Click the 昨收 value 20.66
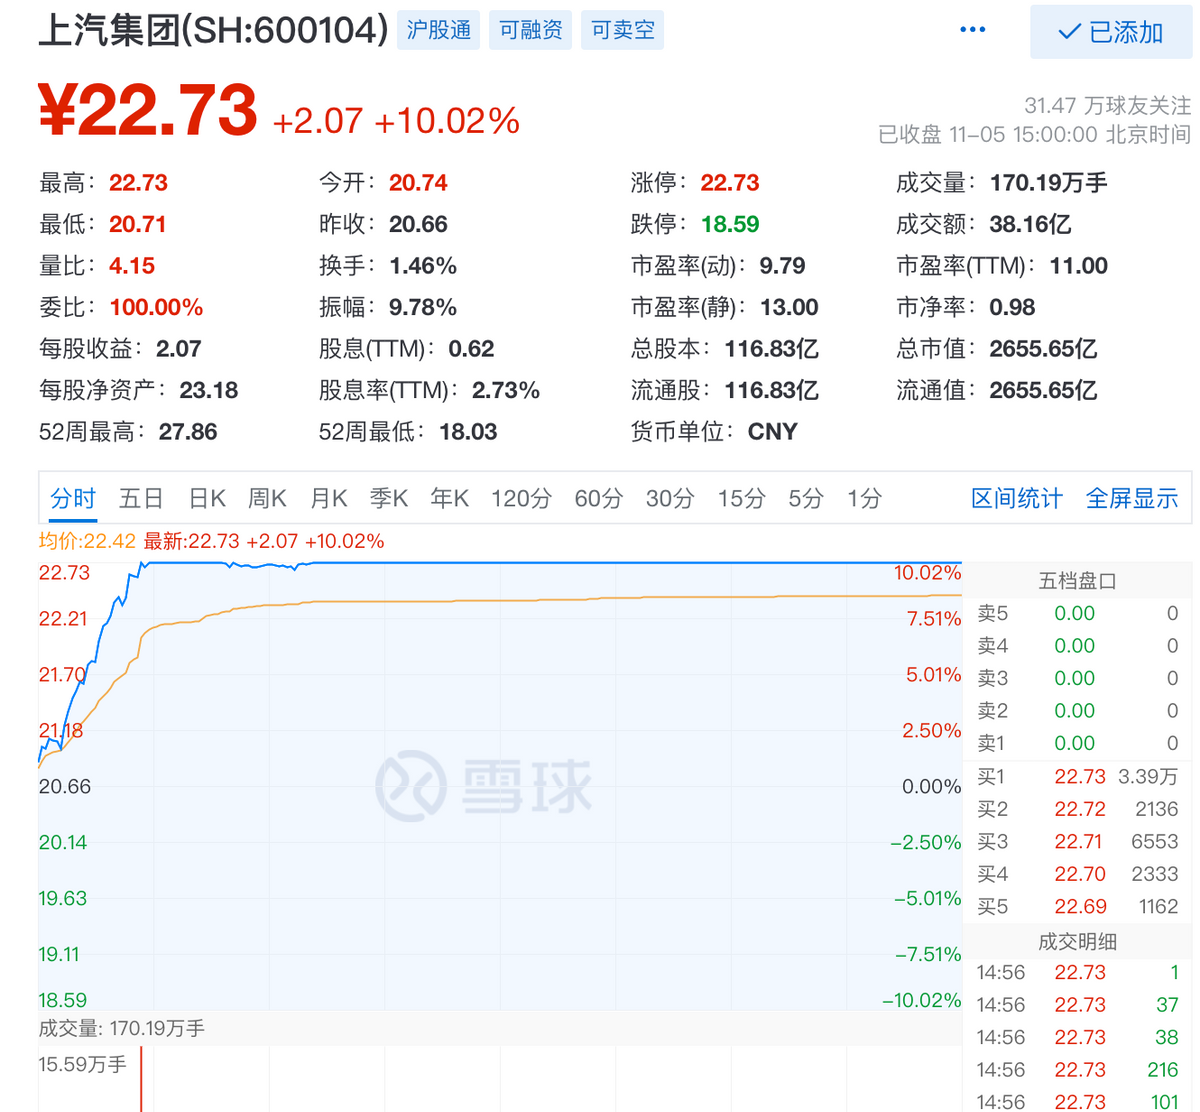This screenshot has width=1200, height=1112. [418, 224]
